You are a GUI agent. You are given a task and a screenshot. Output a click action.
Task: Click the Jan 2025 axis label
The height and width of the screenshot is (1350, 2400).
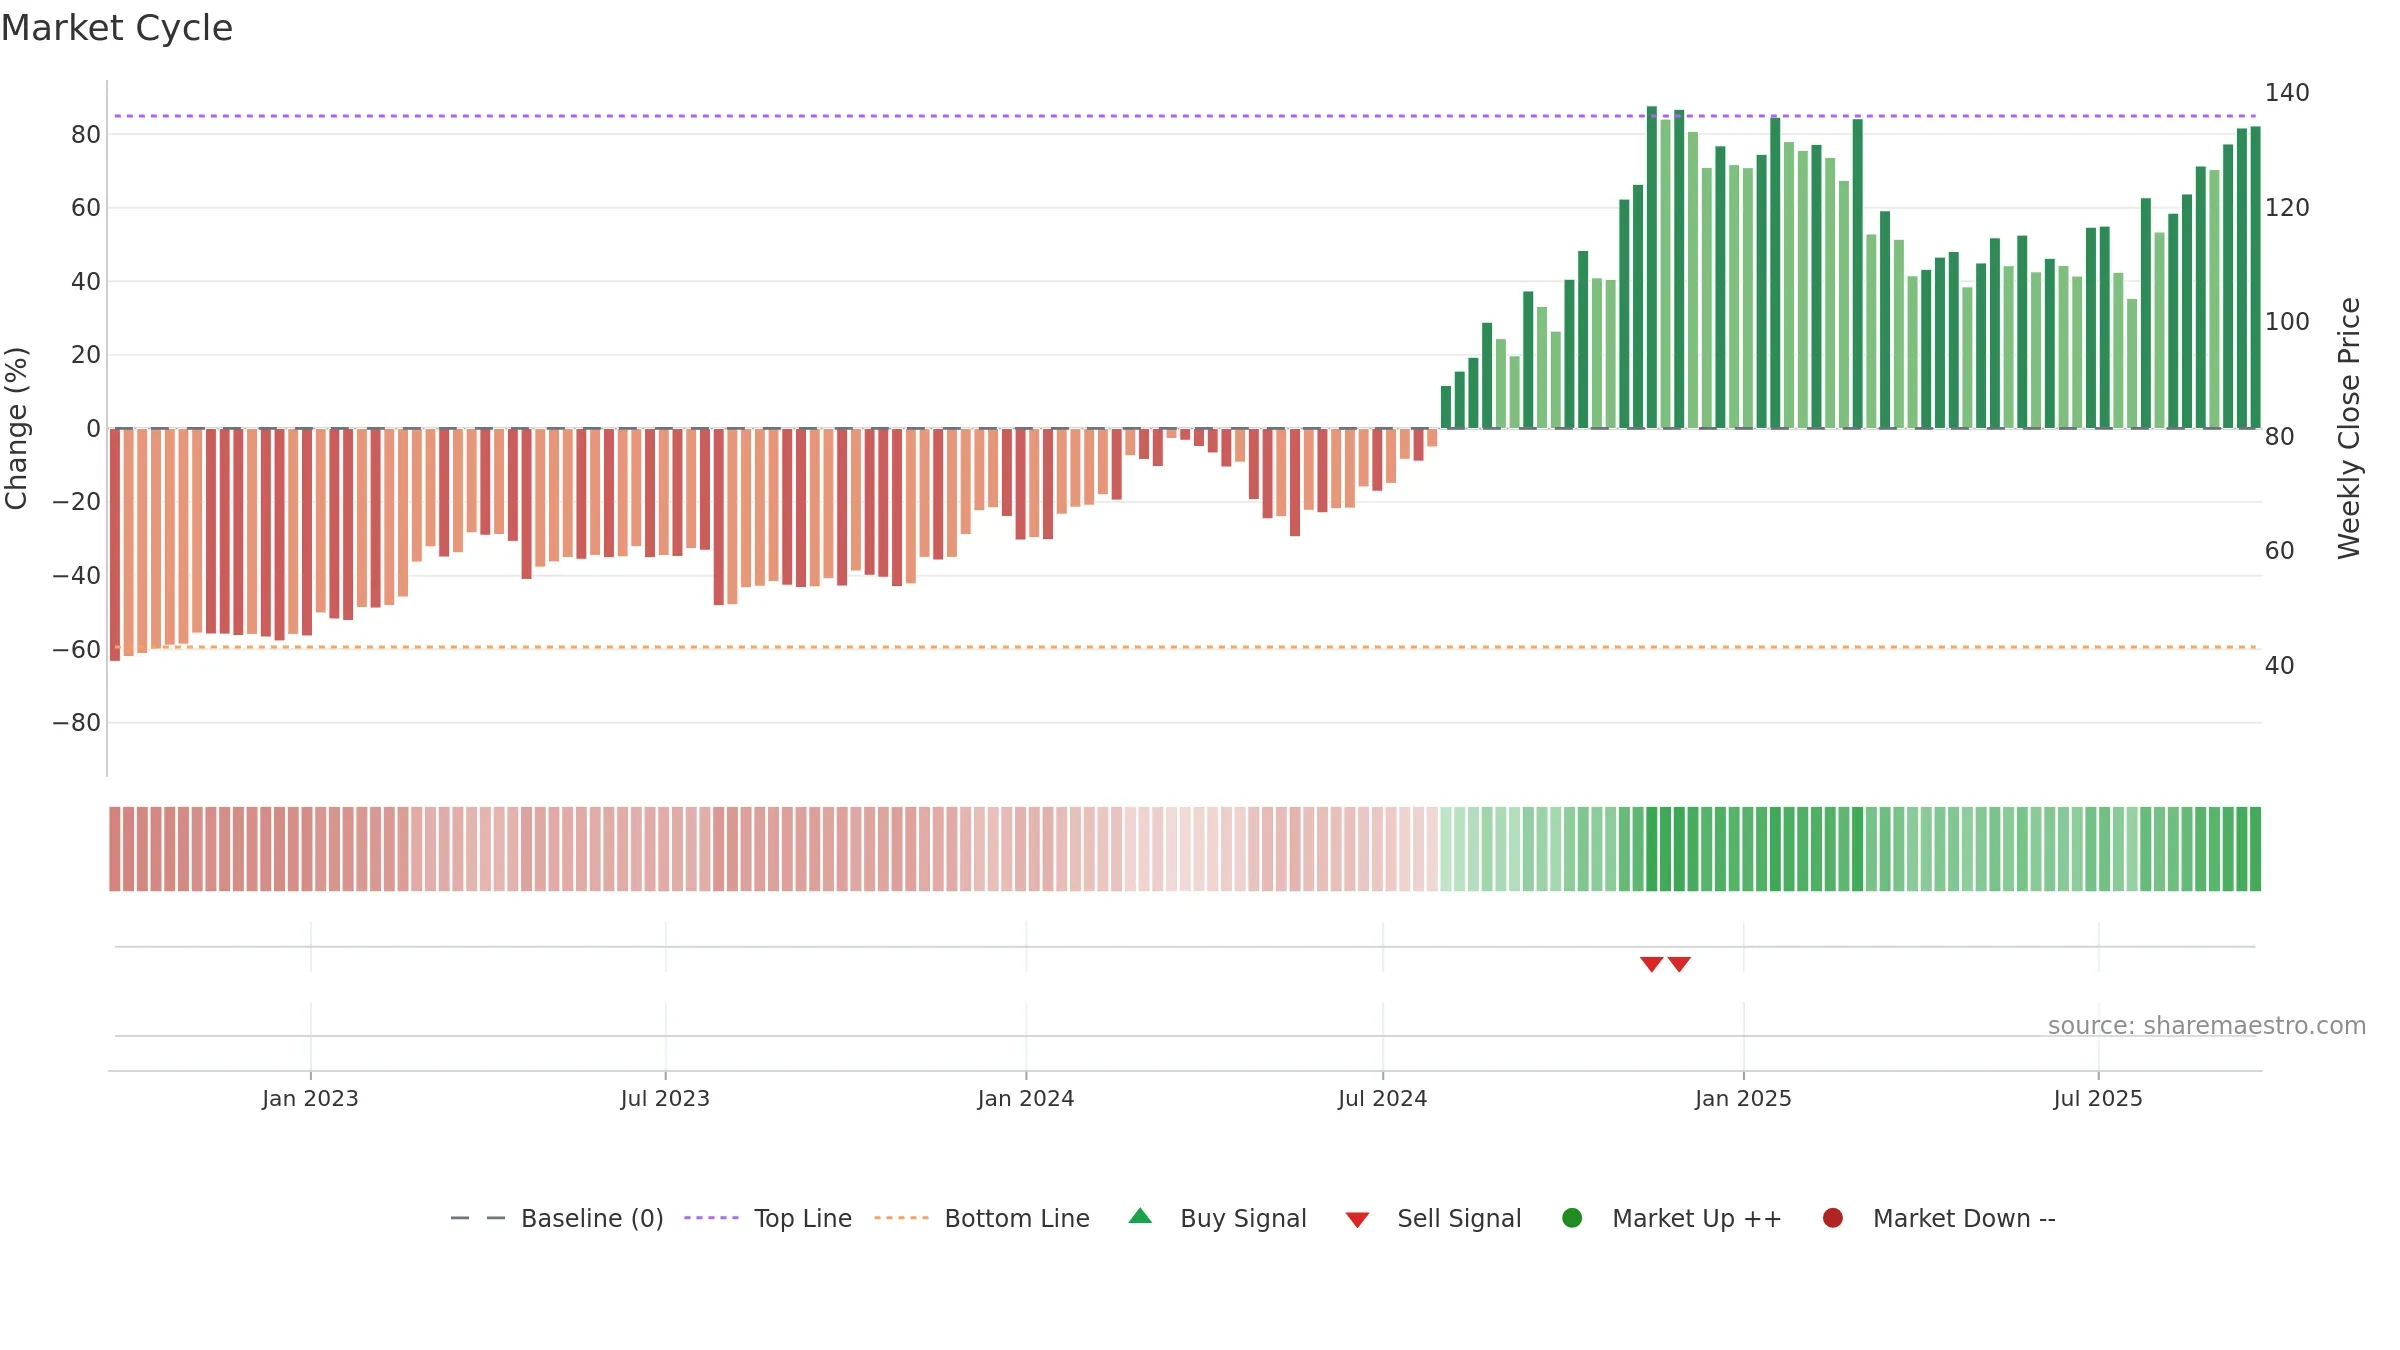pos(1743,1098)
